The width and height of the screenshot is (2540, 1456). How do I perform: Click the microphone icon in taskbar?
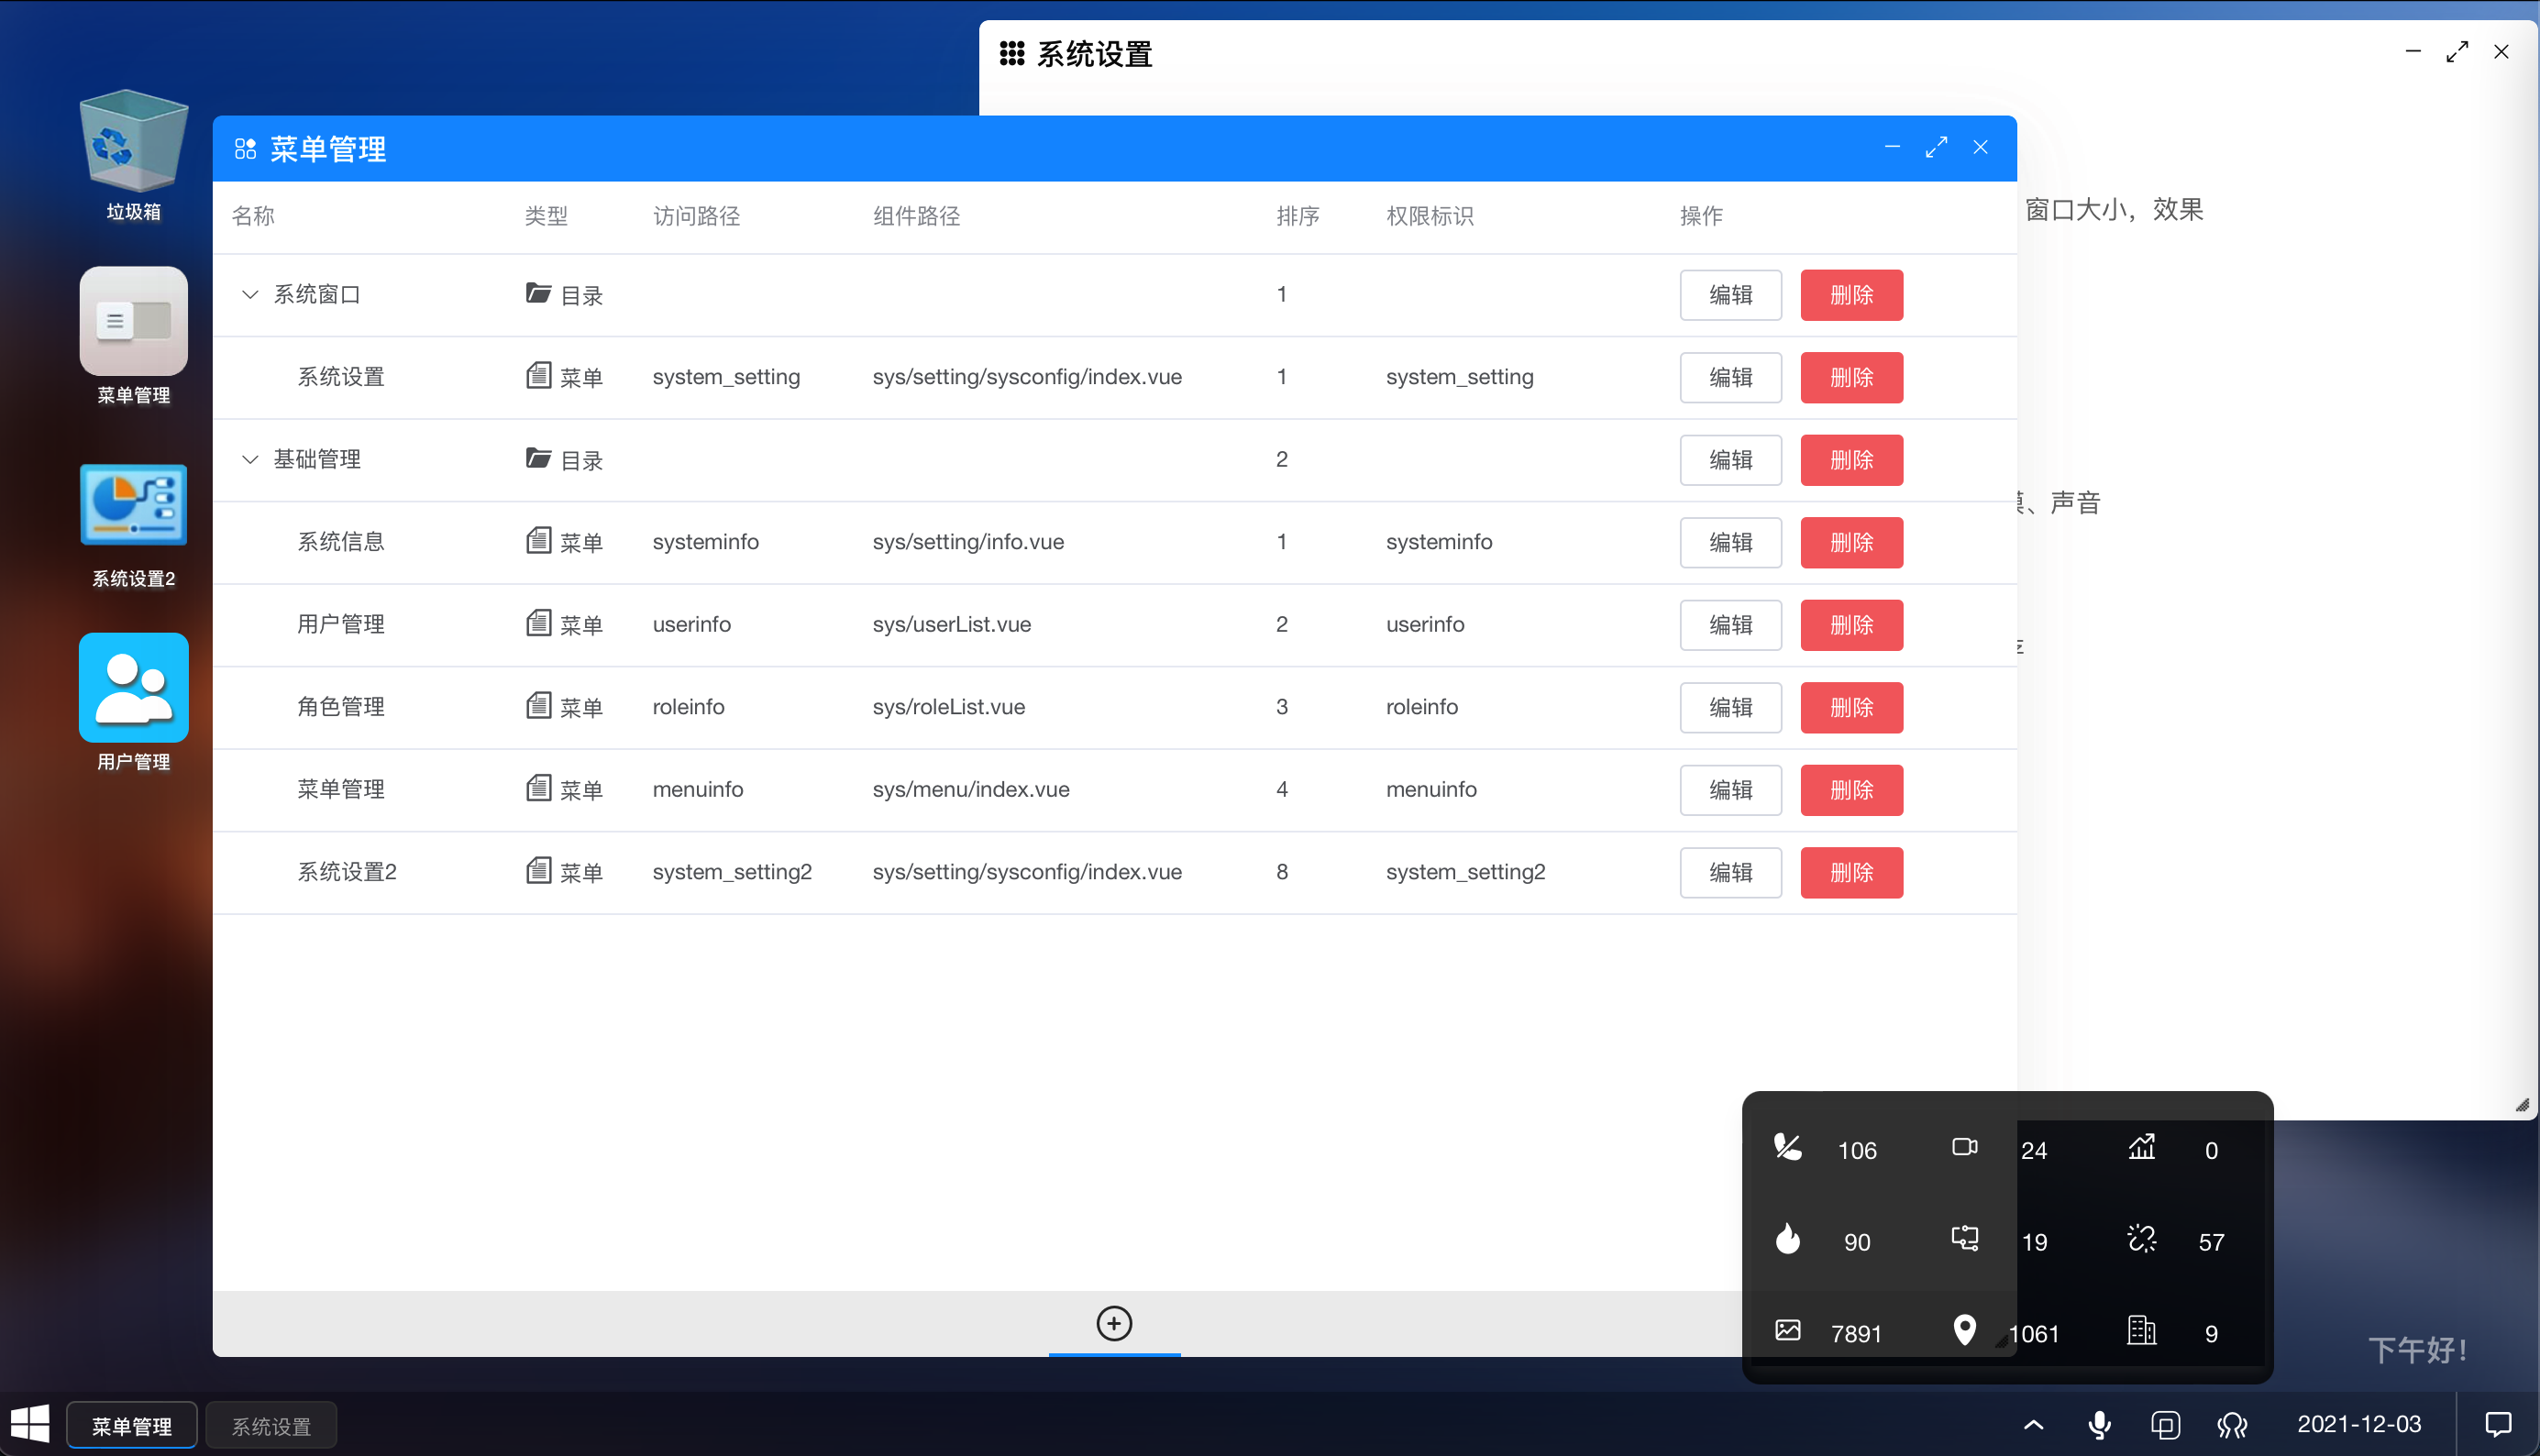pos(2100,1425)
